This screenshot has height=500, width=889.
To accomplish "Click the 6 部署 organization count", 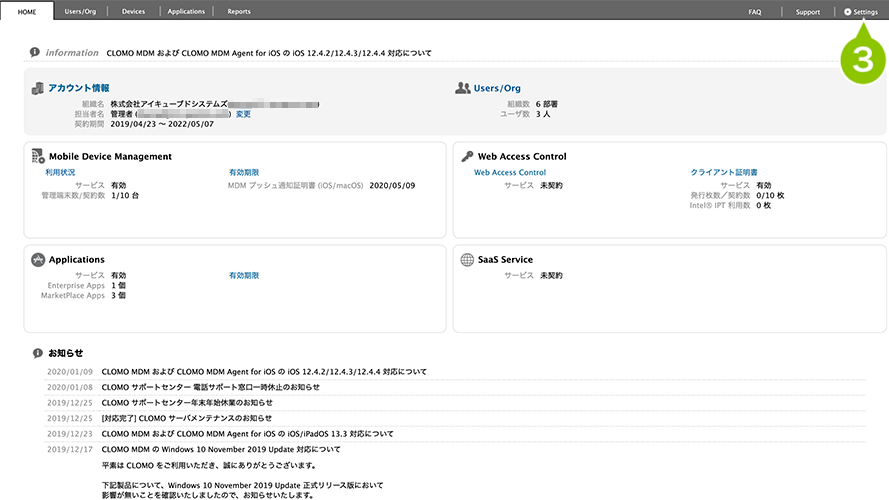I will coord(547,104).
